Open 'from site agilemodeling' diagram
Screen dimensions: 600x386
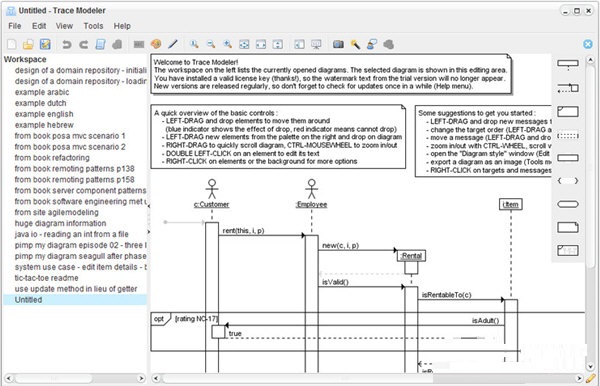click(x=57, y=212)
